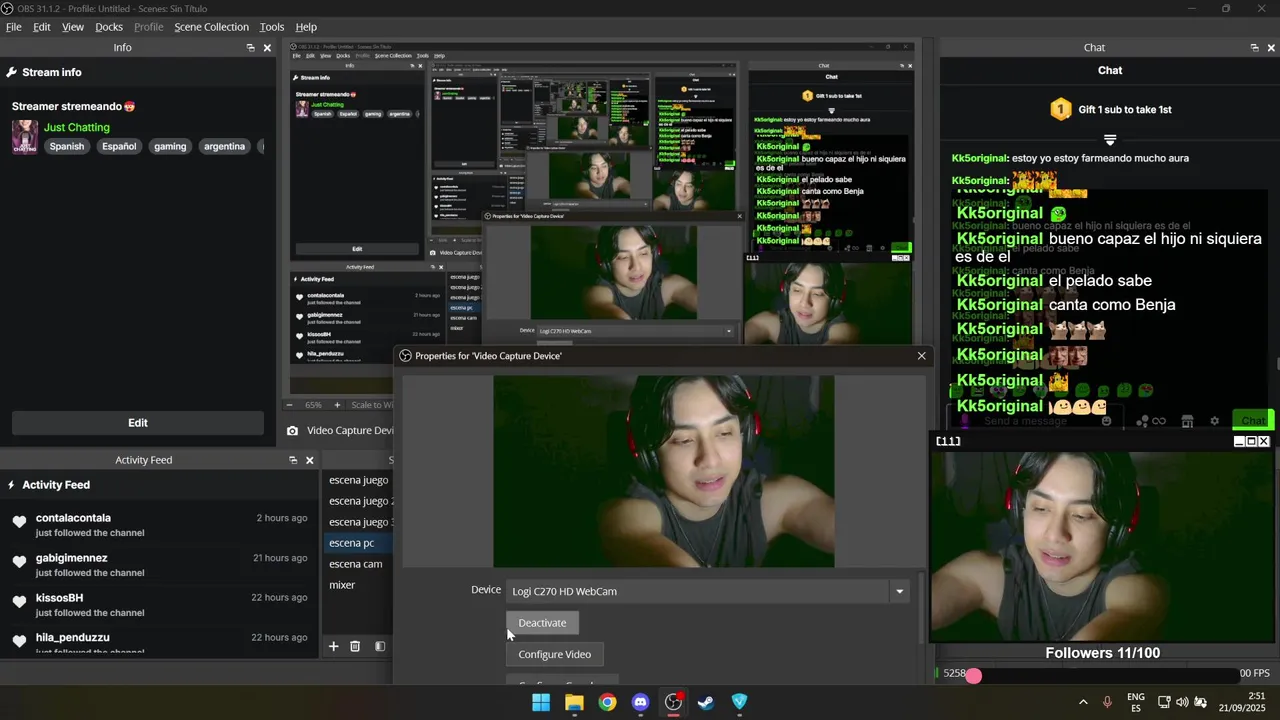
Task: Open the Docks menu
Action: [109, 27]
